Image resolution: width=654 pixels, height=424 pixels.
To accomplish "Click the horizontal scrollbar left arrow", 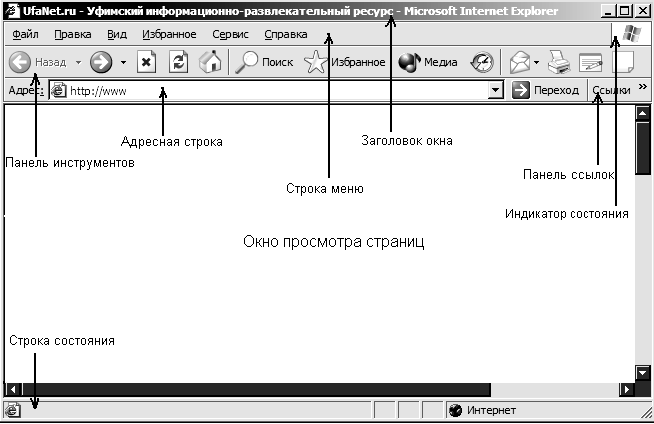I will point(13,389).
